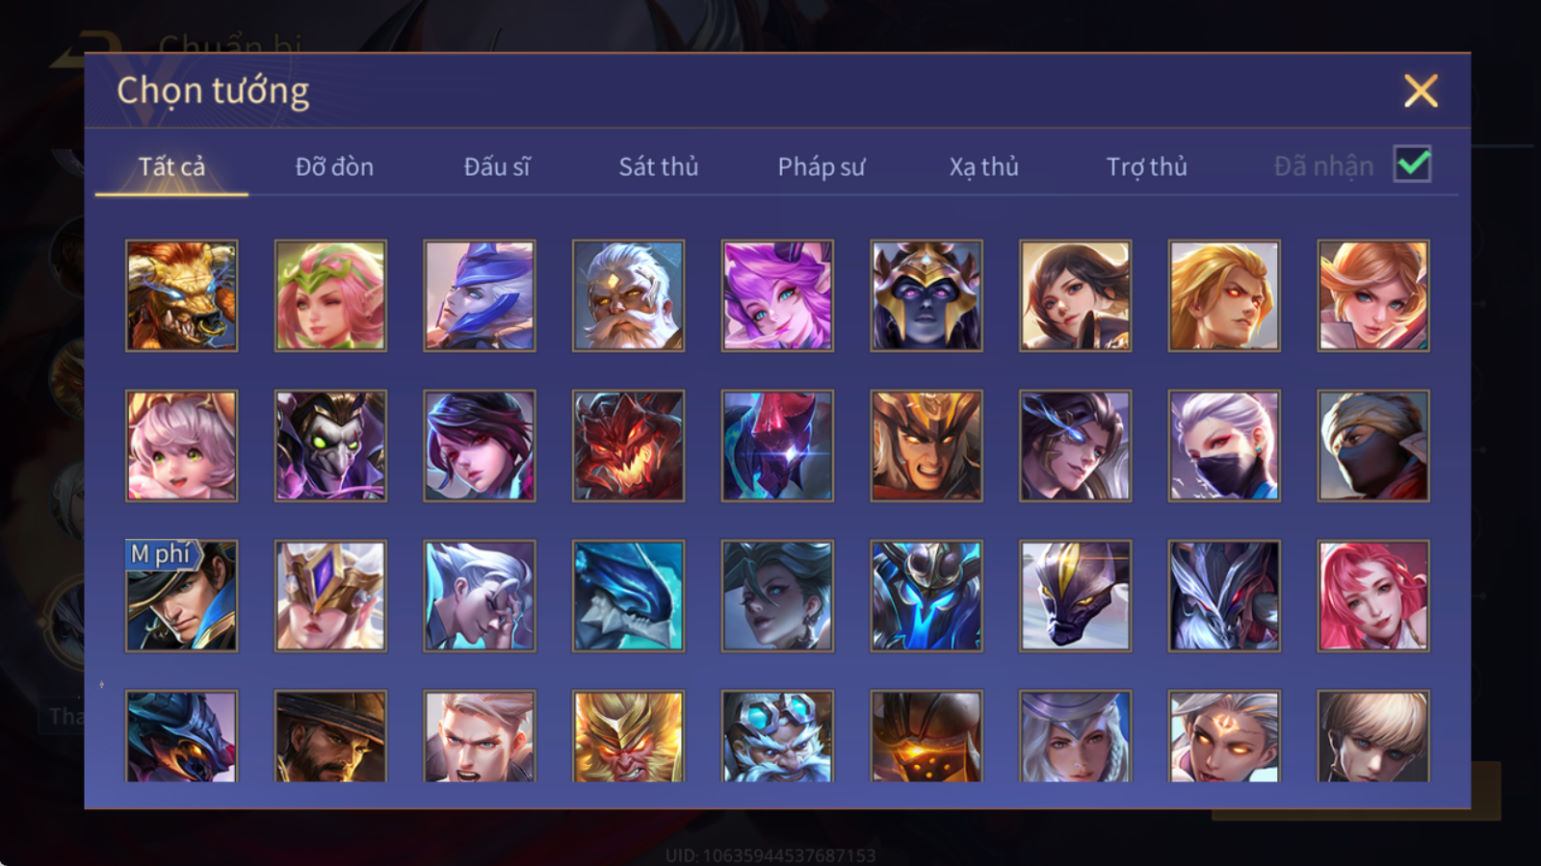The image size is (1541, 866).
Task: Select the golden monkey king hero
Action: (628, 736)
